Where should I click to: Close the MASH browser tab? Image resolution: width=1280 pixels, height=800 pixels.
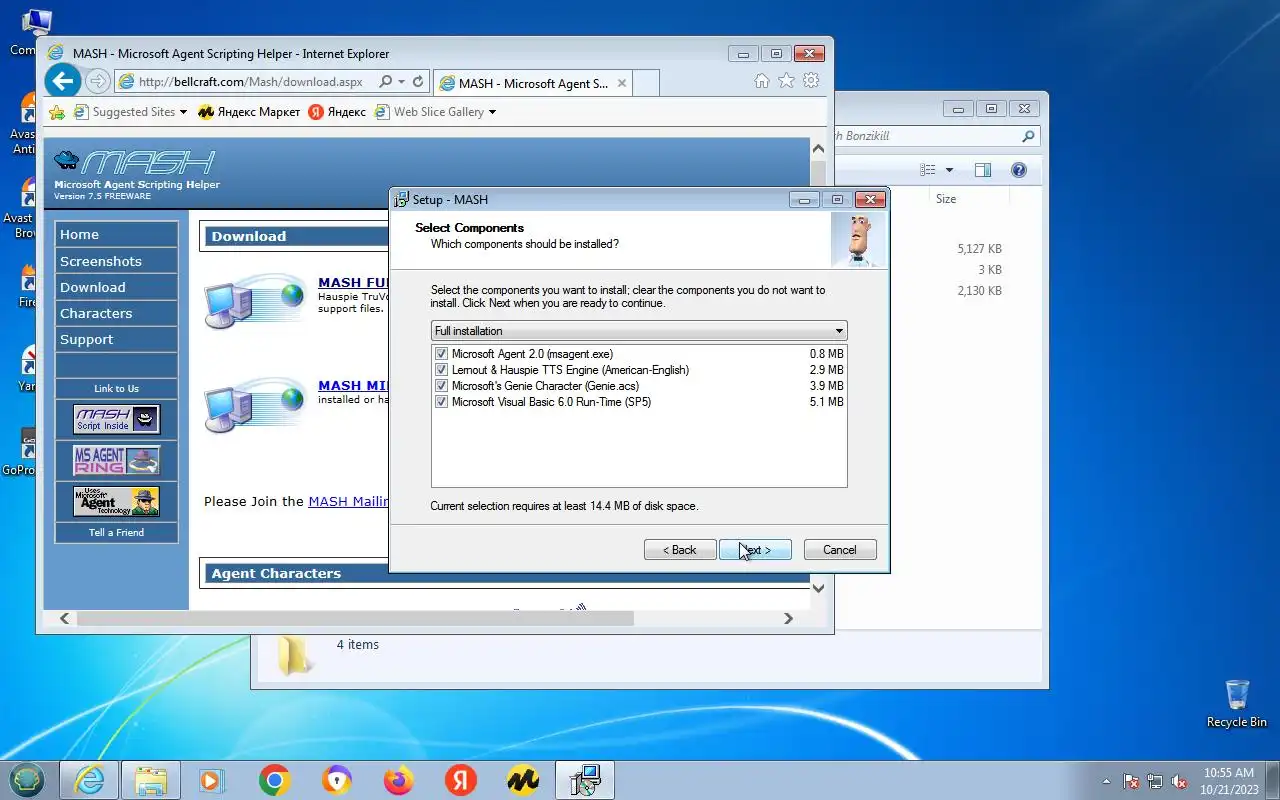click(622, 83)
